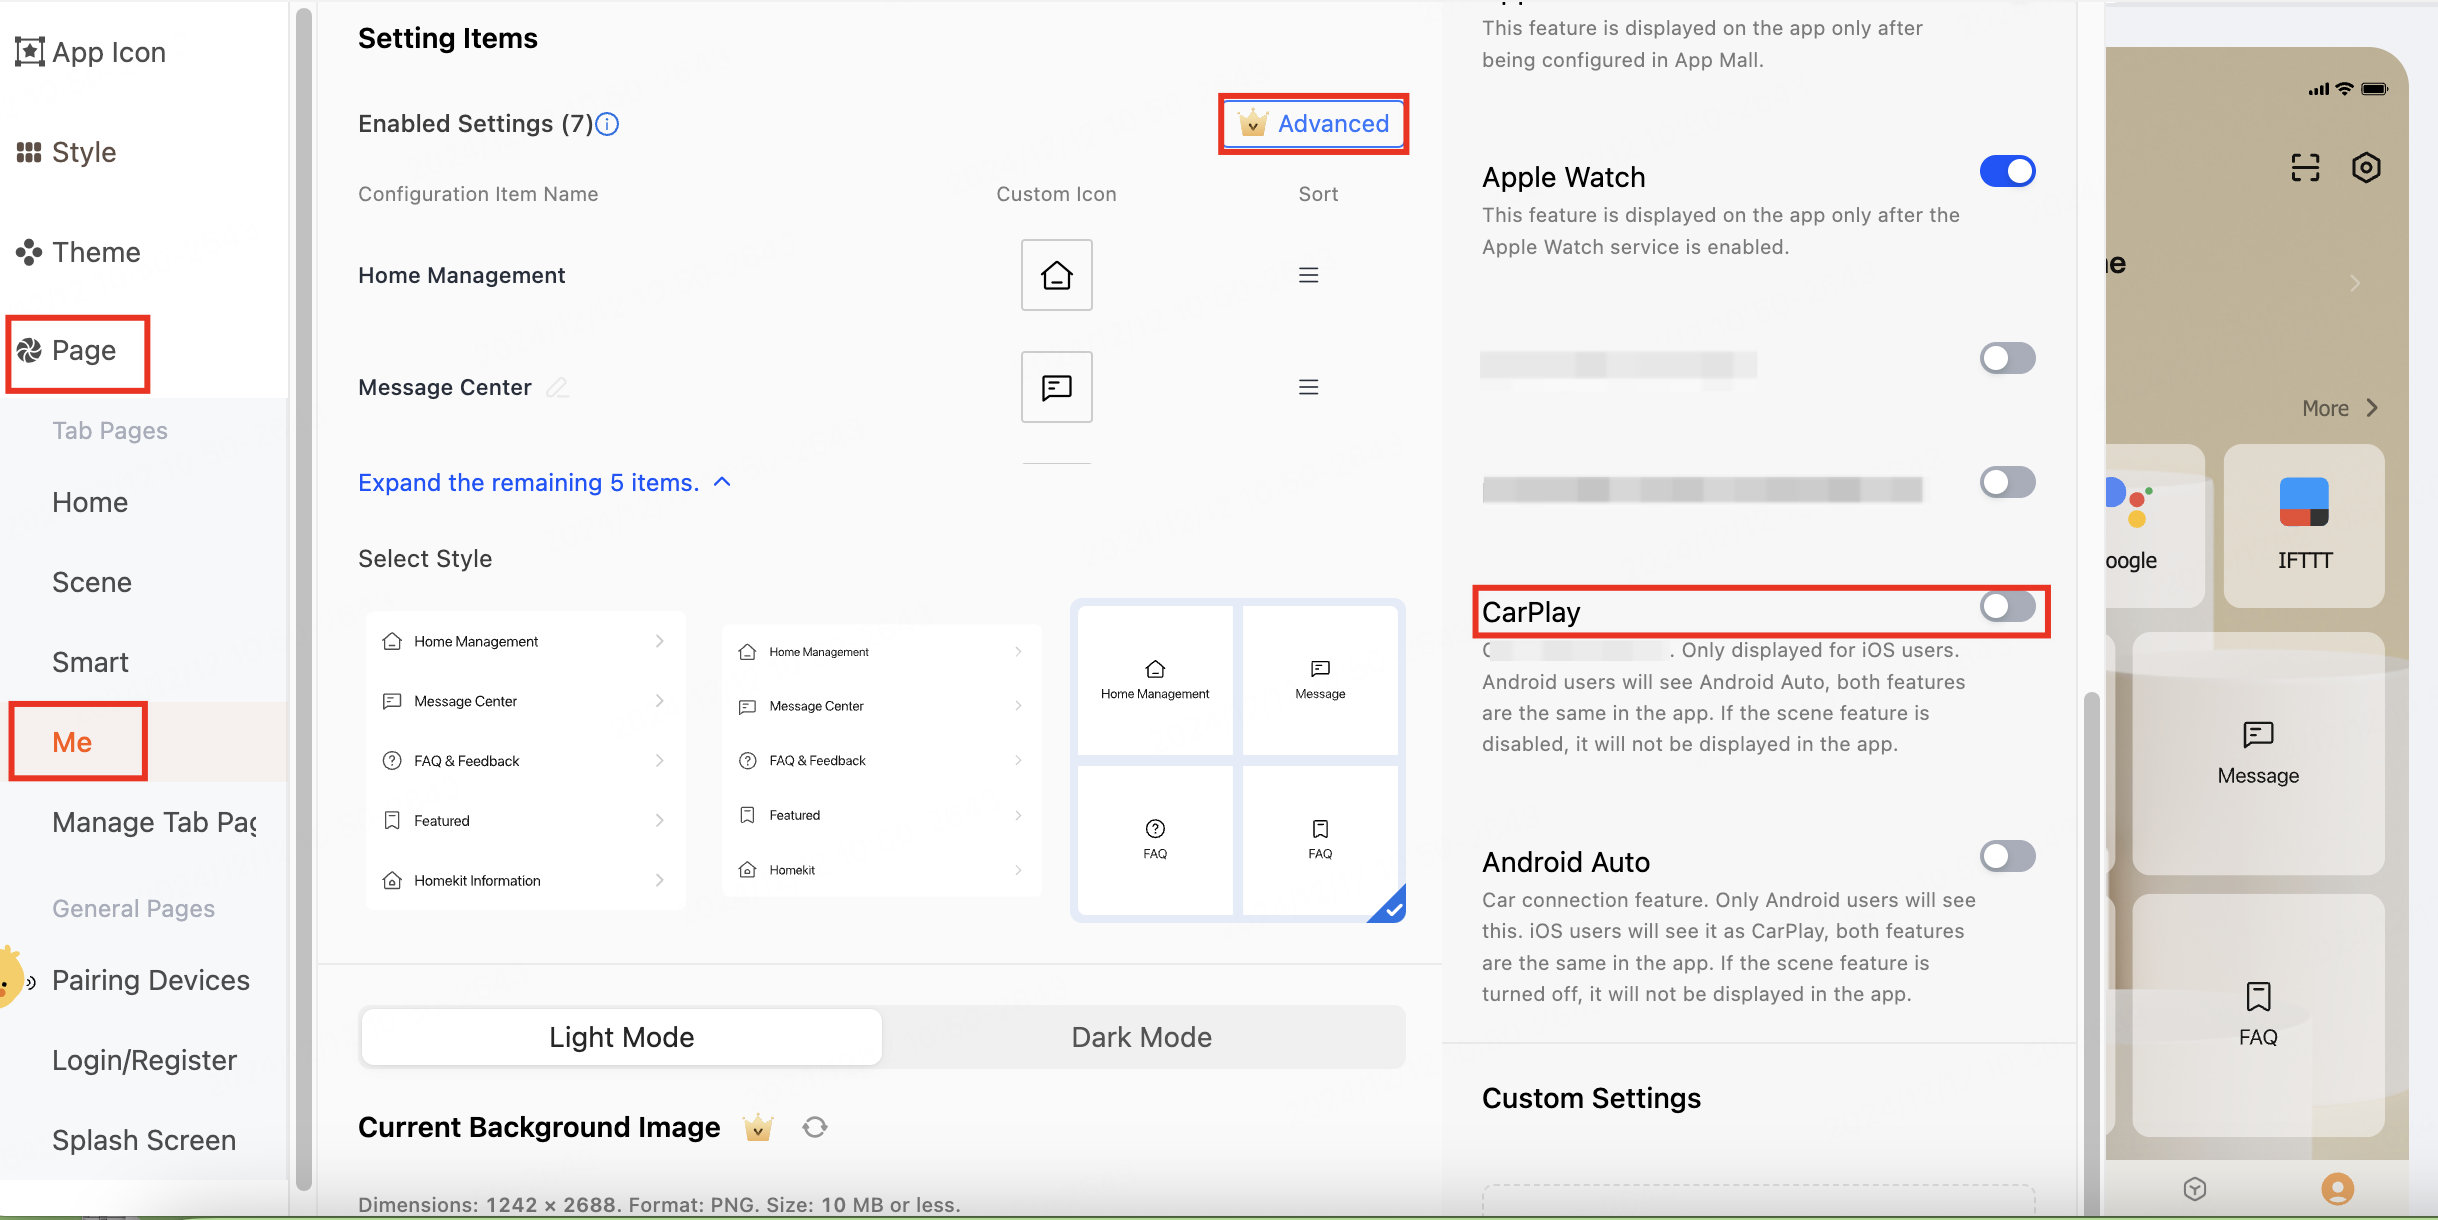The height and width of the screenshot is (1220, 2438).
Task: Enable the Android Auto toggle
Action: pyautogui.click(x=2007, y=856)
